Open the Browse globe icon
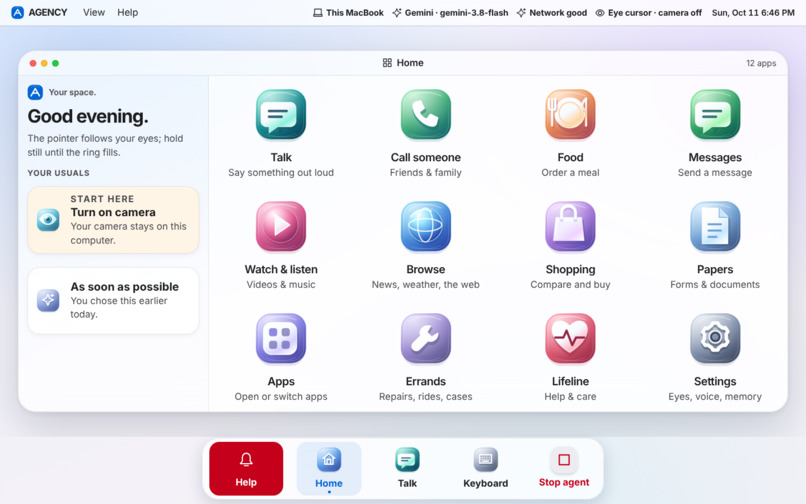Image resolution: width=806 pixels, height=504 pixels. [x=426, y=226]
